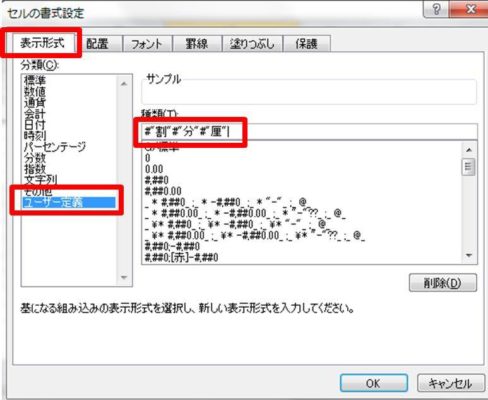Select the 日付 category
The image size is (488, 400).
pos(35,125)
